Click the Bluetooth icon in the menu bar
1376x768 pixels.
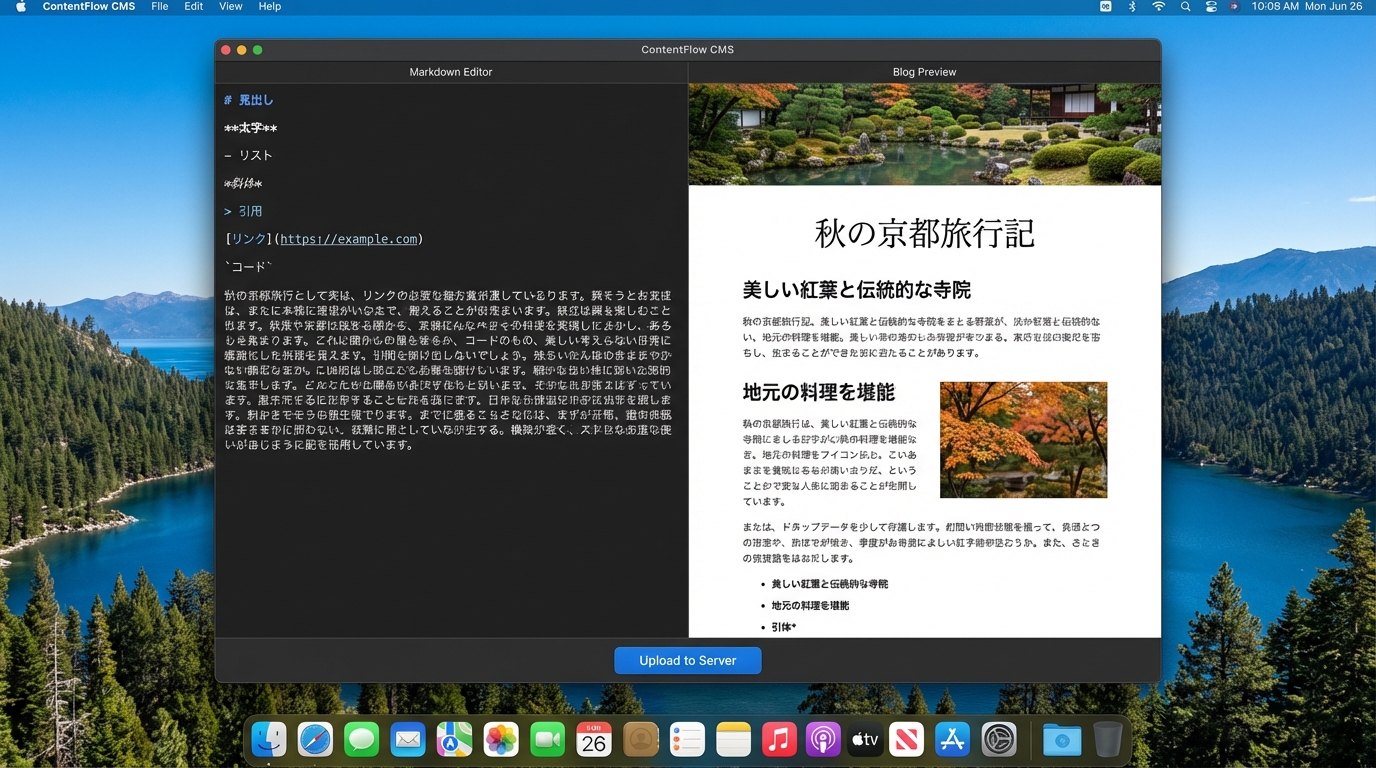1131,6
